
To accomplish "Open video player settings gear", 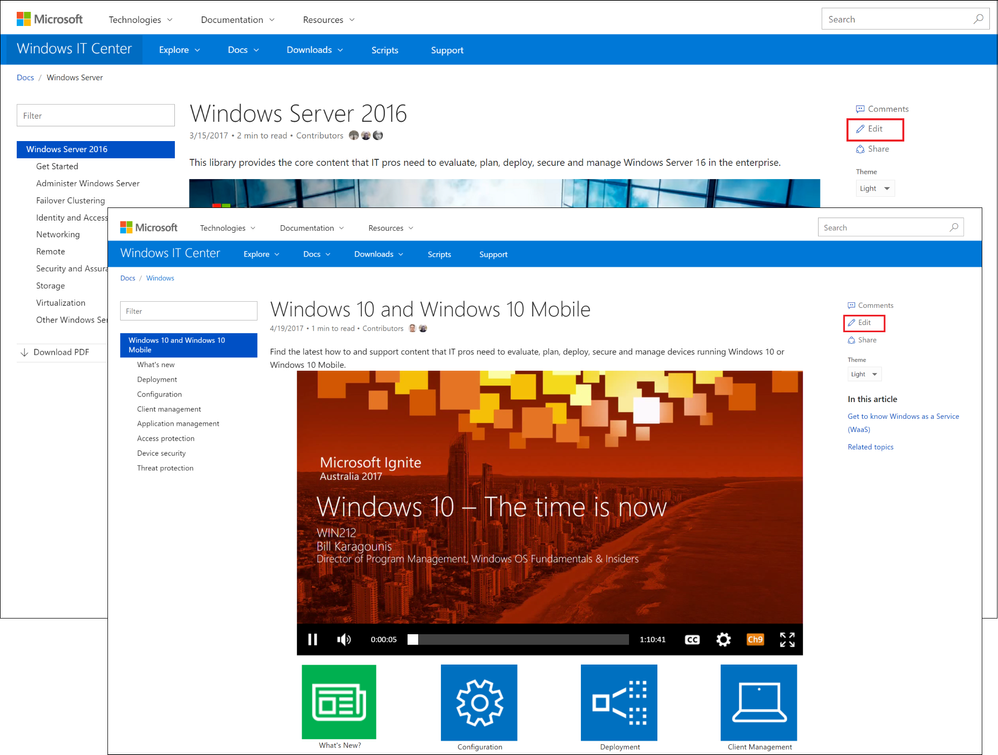I will pos(723,639).
